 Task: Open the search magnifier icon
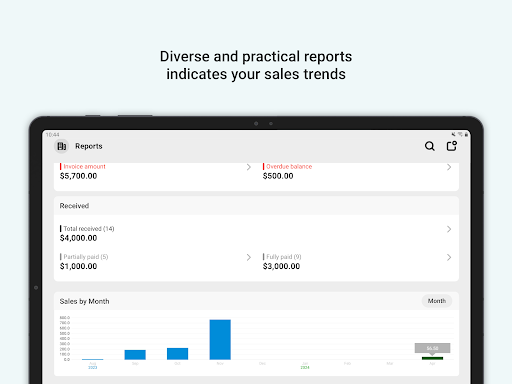click(430, 146)
